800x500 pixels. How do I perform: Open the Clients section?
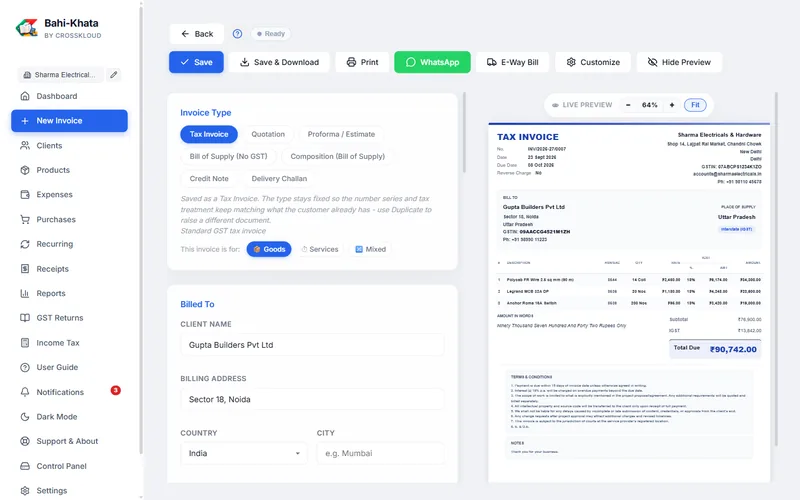69,145
